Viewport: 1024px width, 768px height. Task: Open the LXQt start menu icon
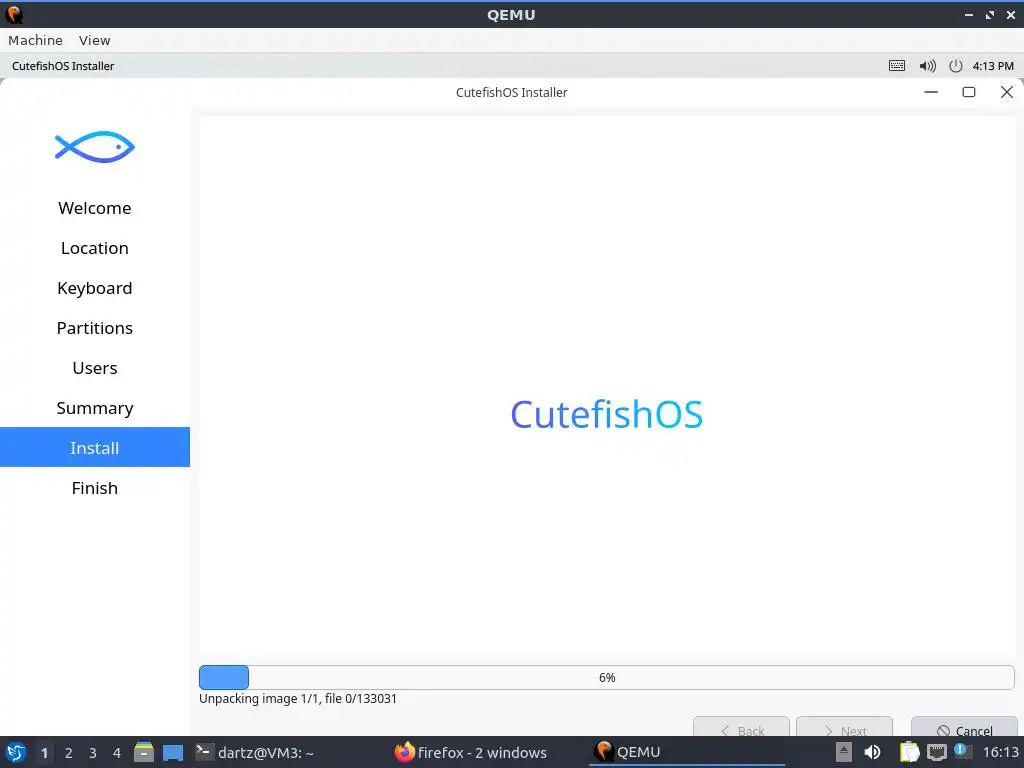click(x=16, y=752)
